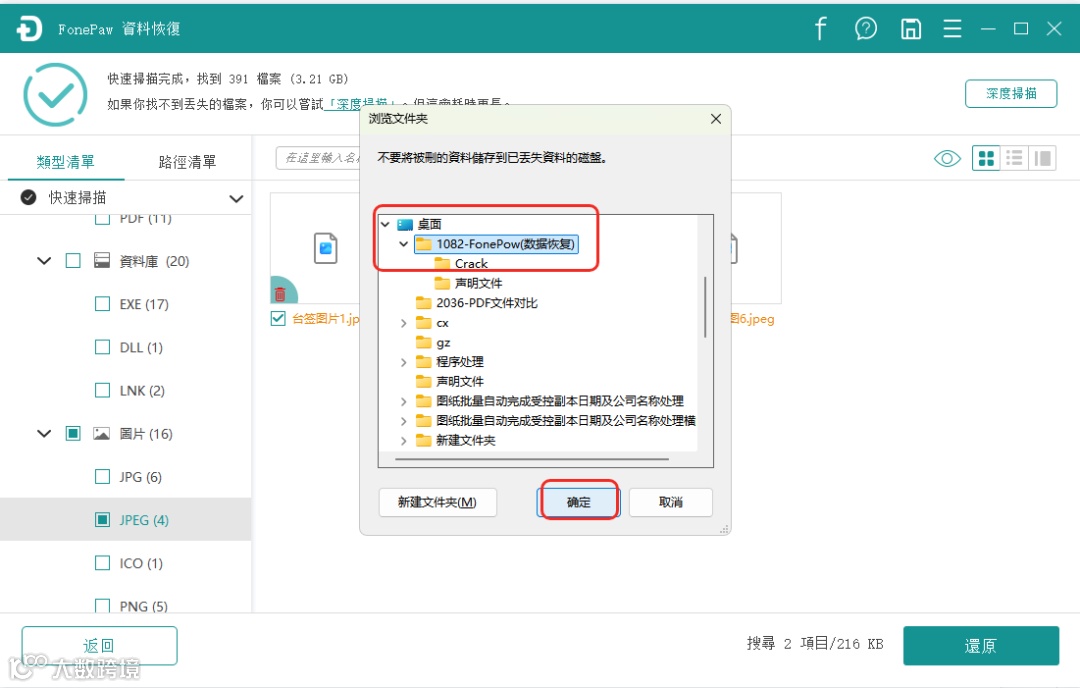Image resolution: width=1080 pixels, height=688 pixels.
Task: Collapse the 資料庫 category arrow
Action: (x=44, y=260)
